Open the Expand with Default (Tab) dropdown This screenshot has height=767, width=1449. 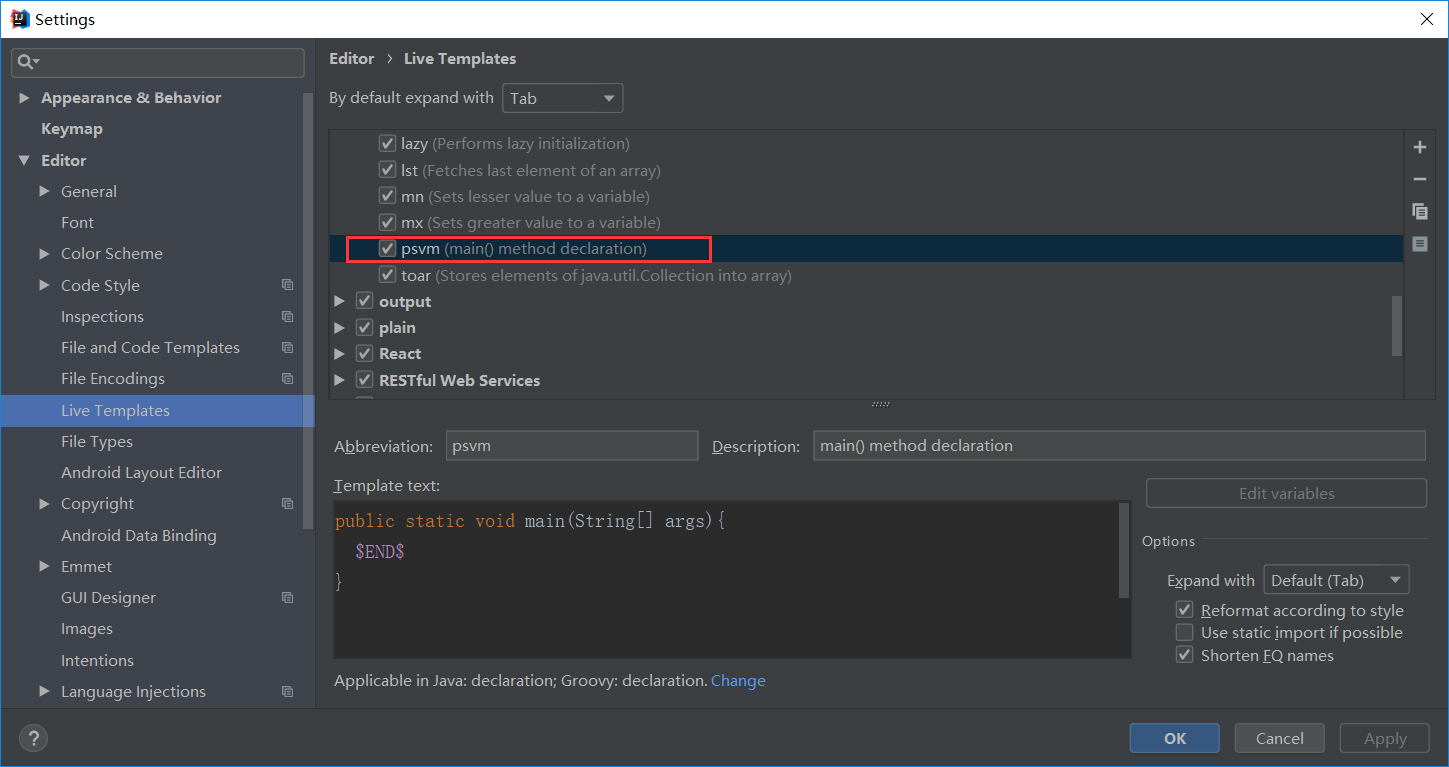tap(1335, 580)
